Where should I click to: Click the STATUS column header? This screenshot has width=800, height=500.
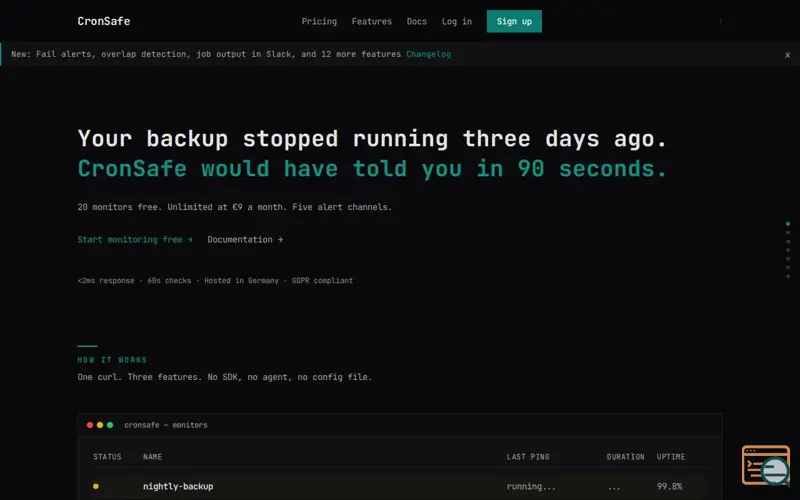(107, 457)
